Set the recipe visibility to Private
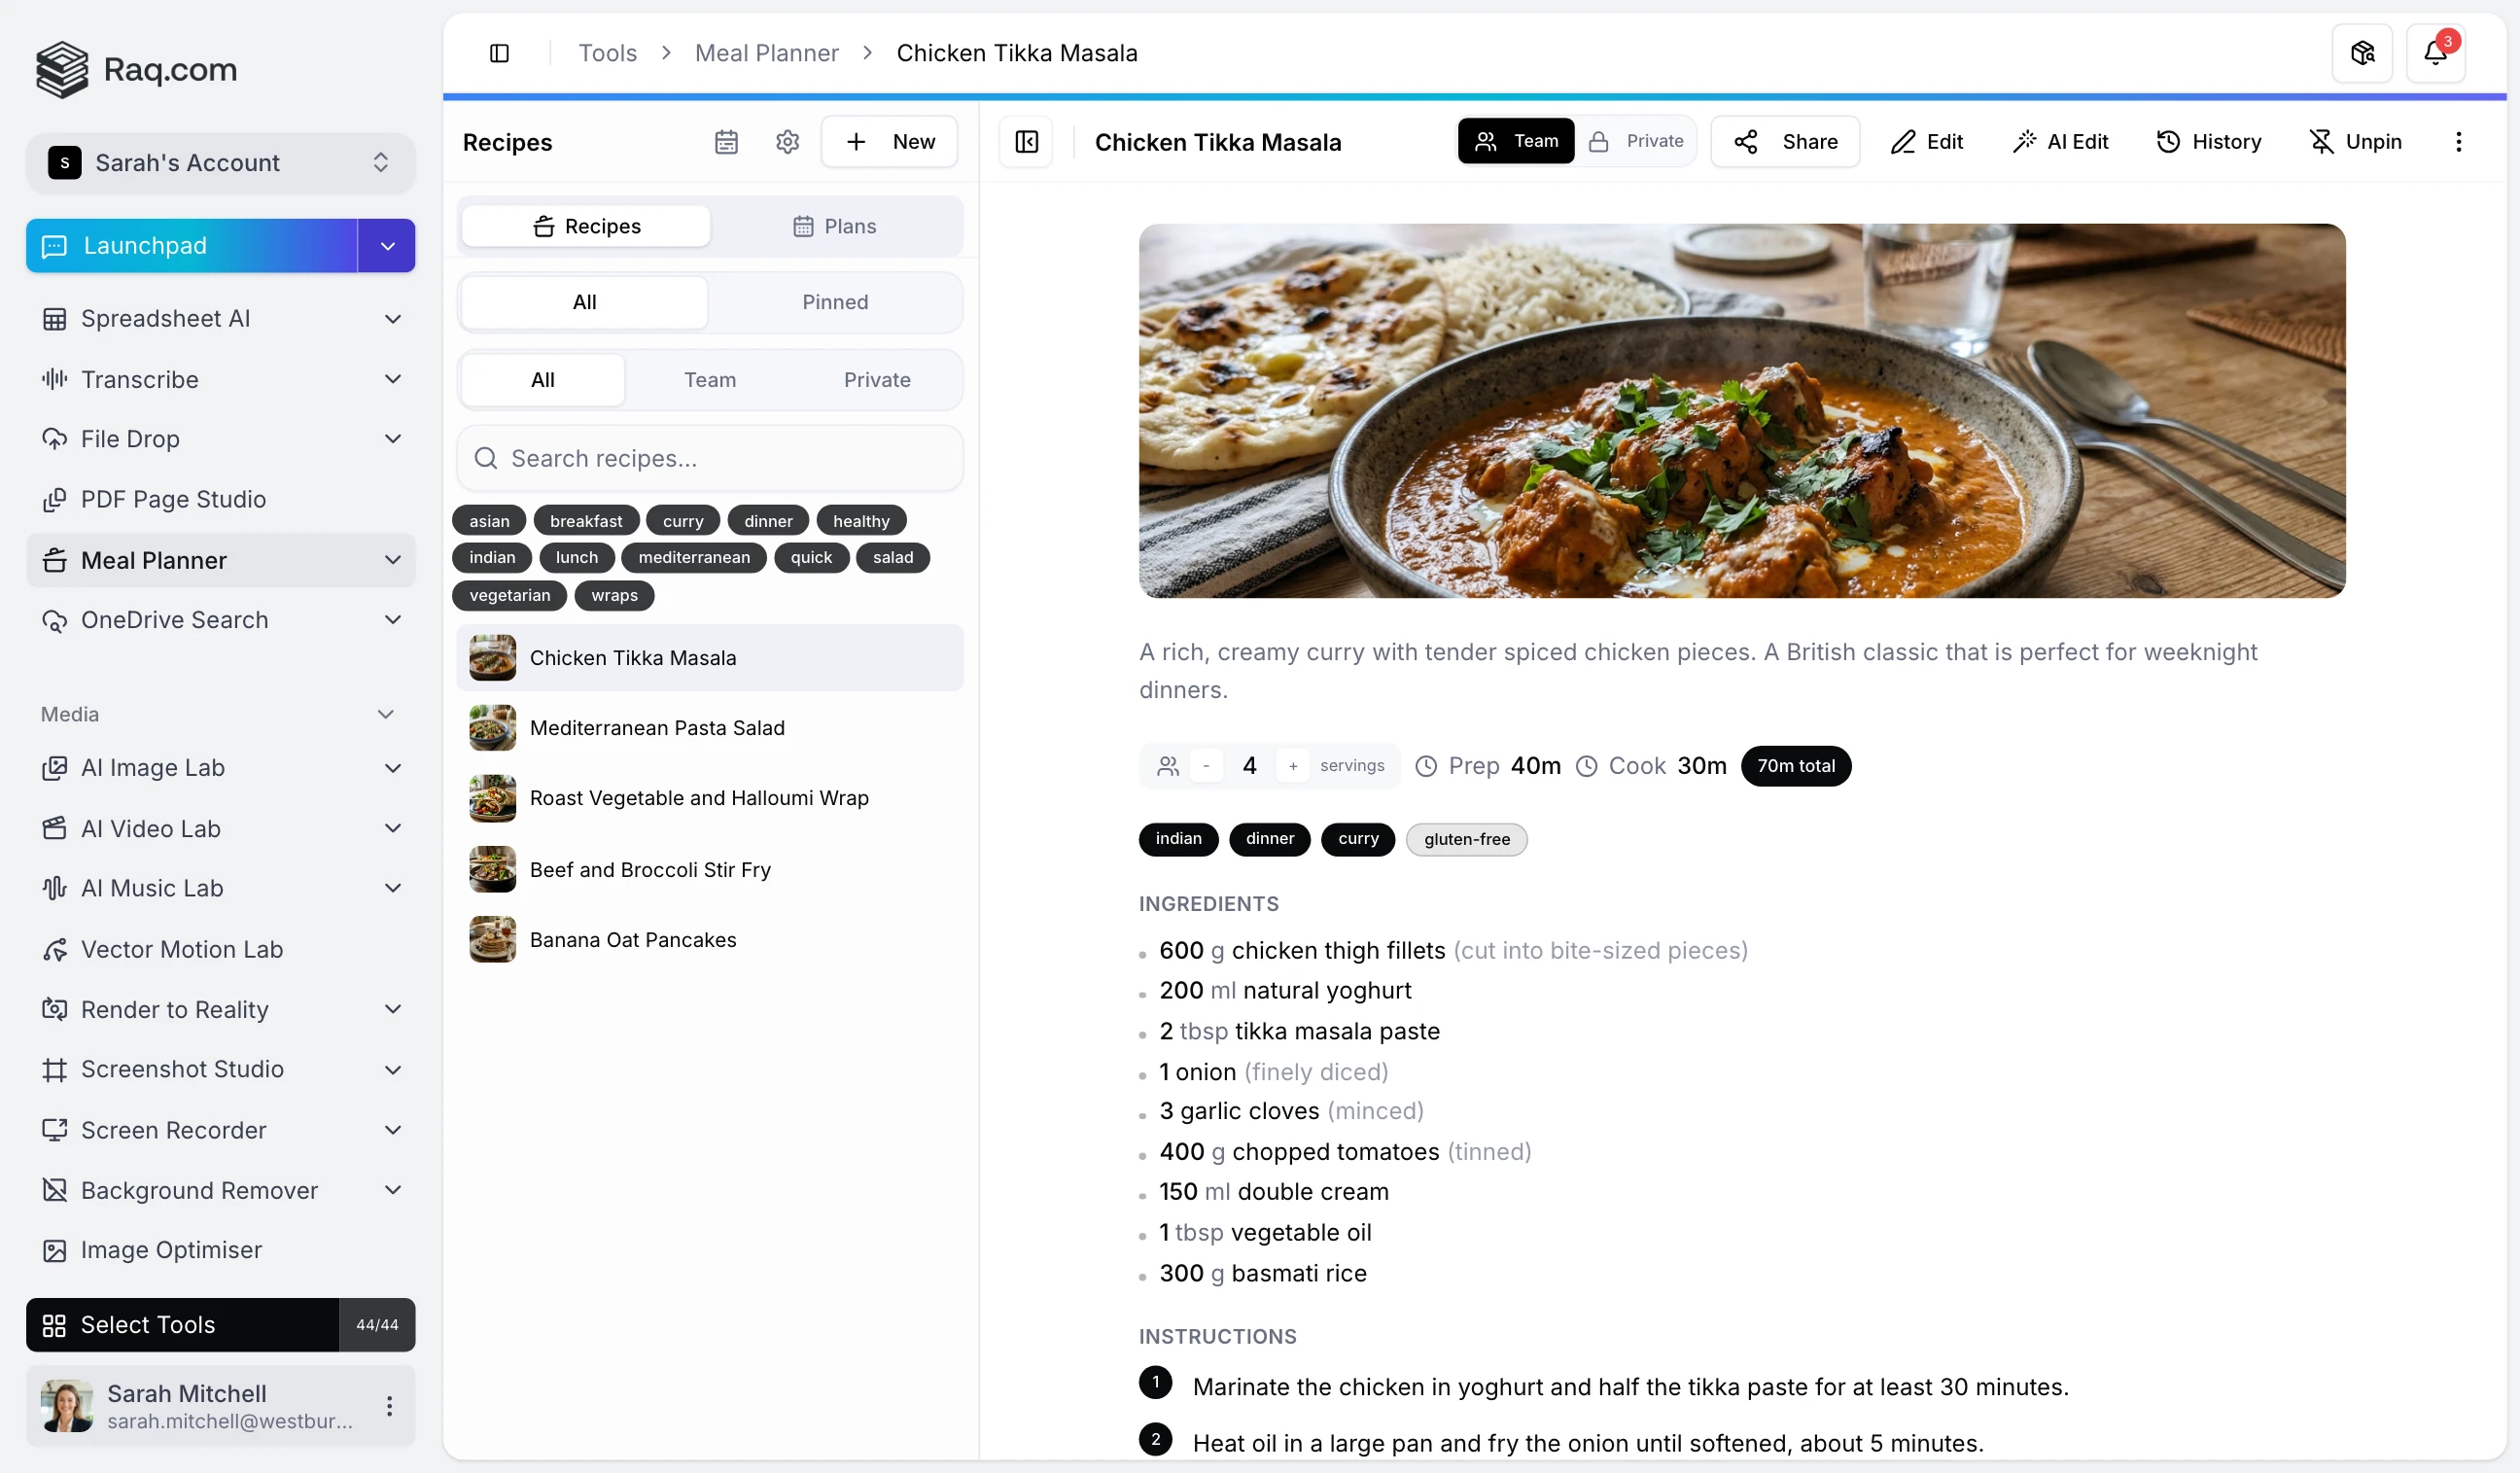Viewport: 2520px width, 1473px height. click(1639, 141)
